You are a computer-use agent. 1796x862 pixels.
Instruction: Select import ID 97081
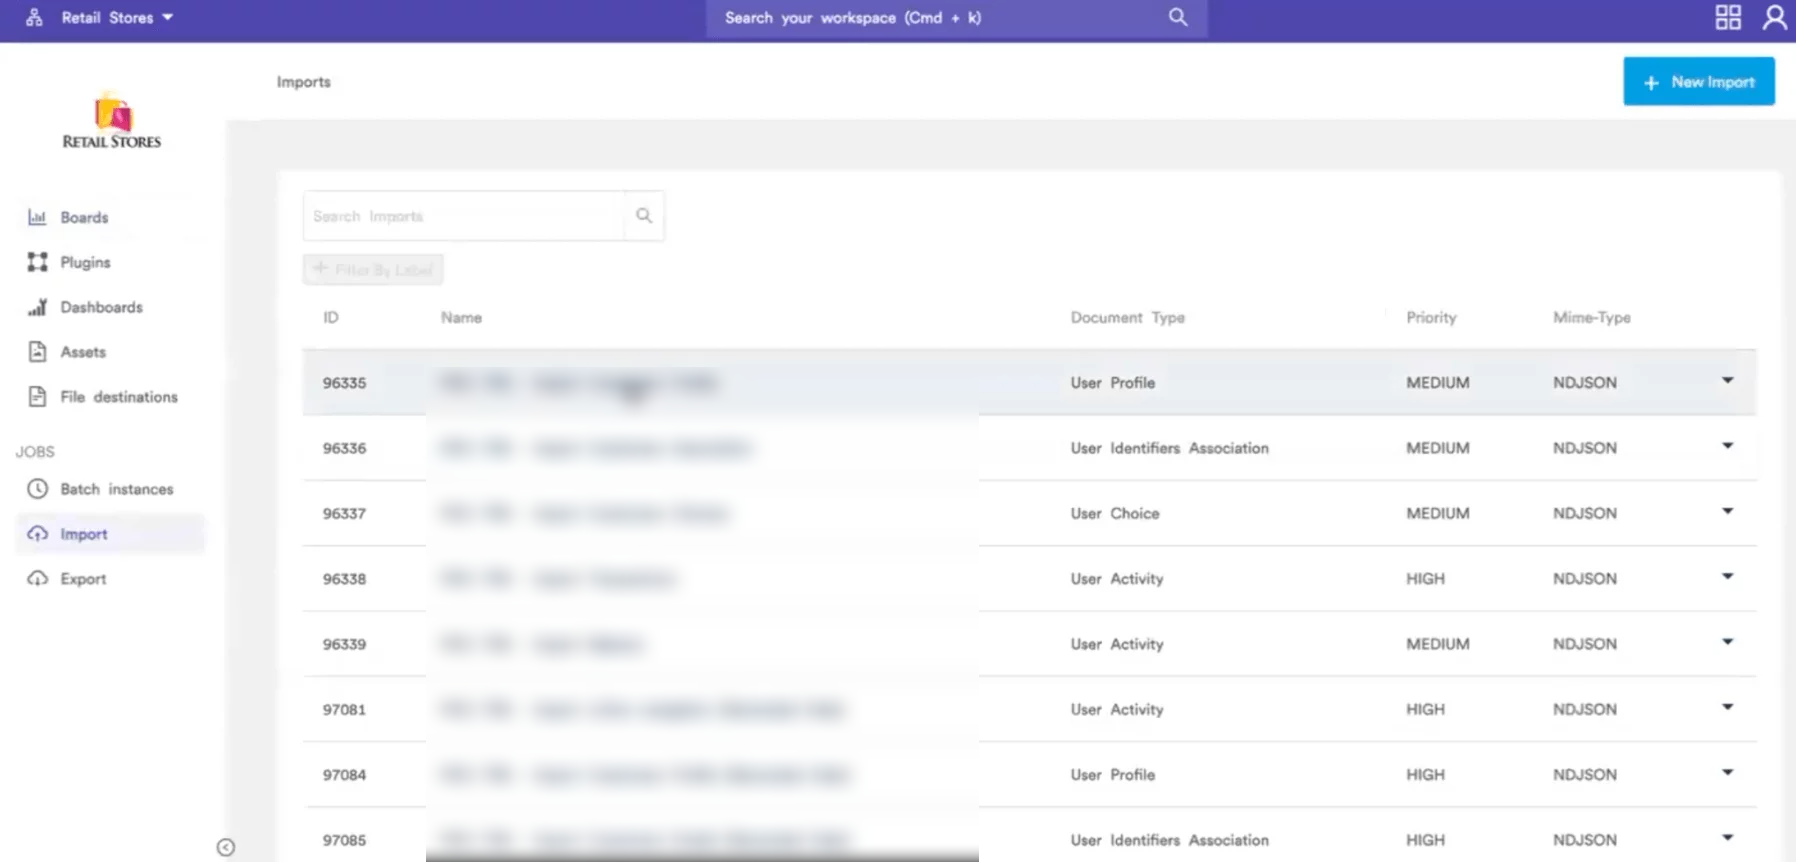[x=344, y=709]
